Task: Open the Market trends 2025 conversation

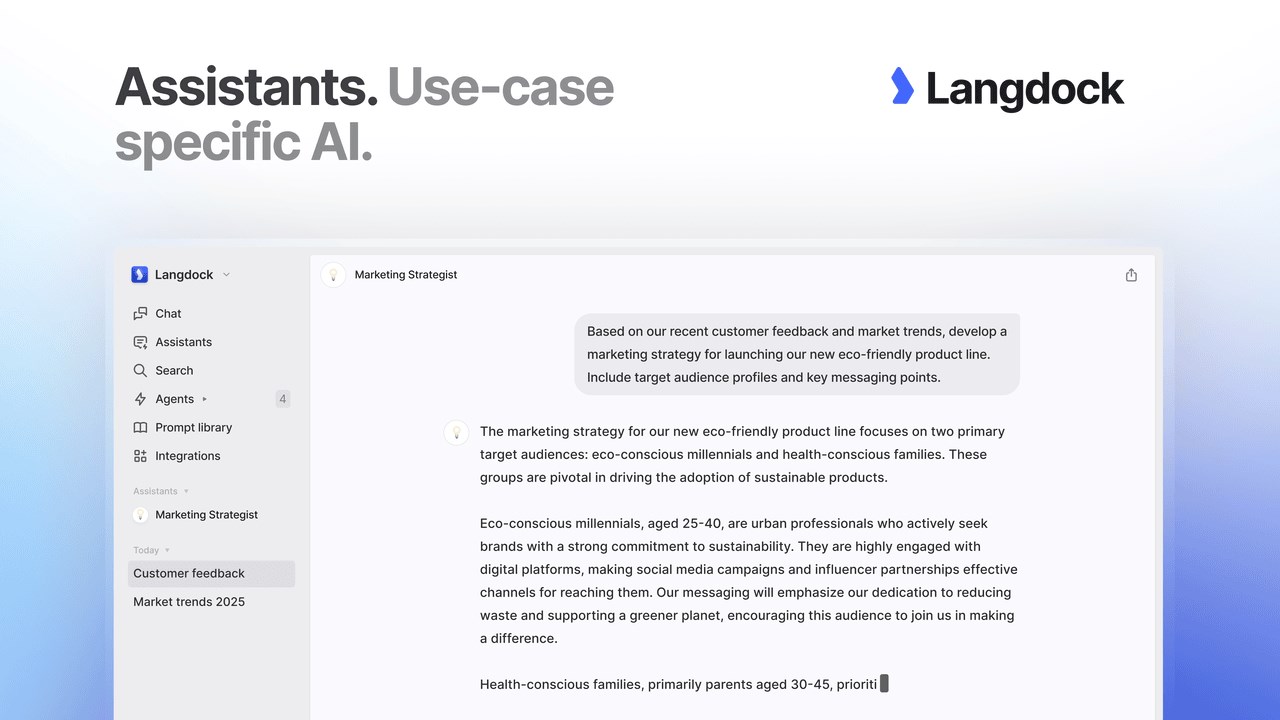Action: pyautogui.click(x=211, y=602)
